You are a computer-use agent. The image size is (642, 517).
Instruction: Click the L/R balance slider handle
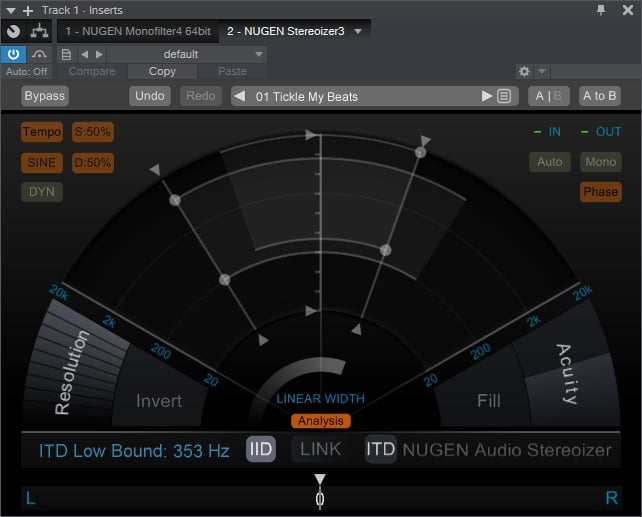coord(320,496)
